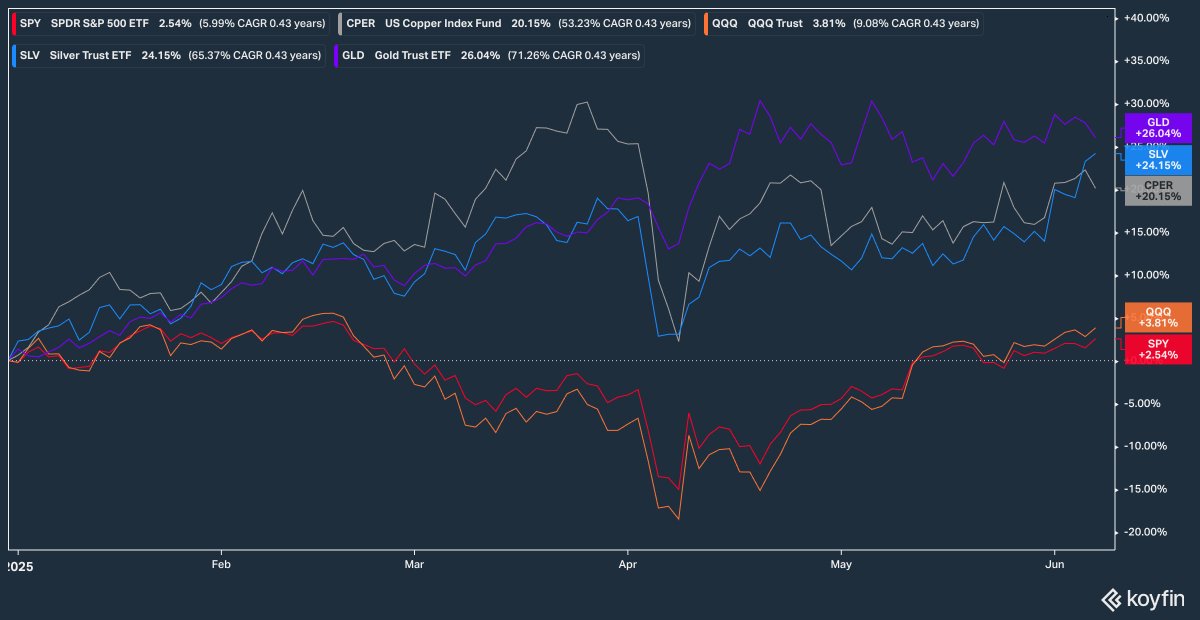Click the gray CPER color marker in legend
This screenshot has width=1200, height=620.
341,23
